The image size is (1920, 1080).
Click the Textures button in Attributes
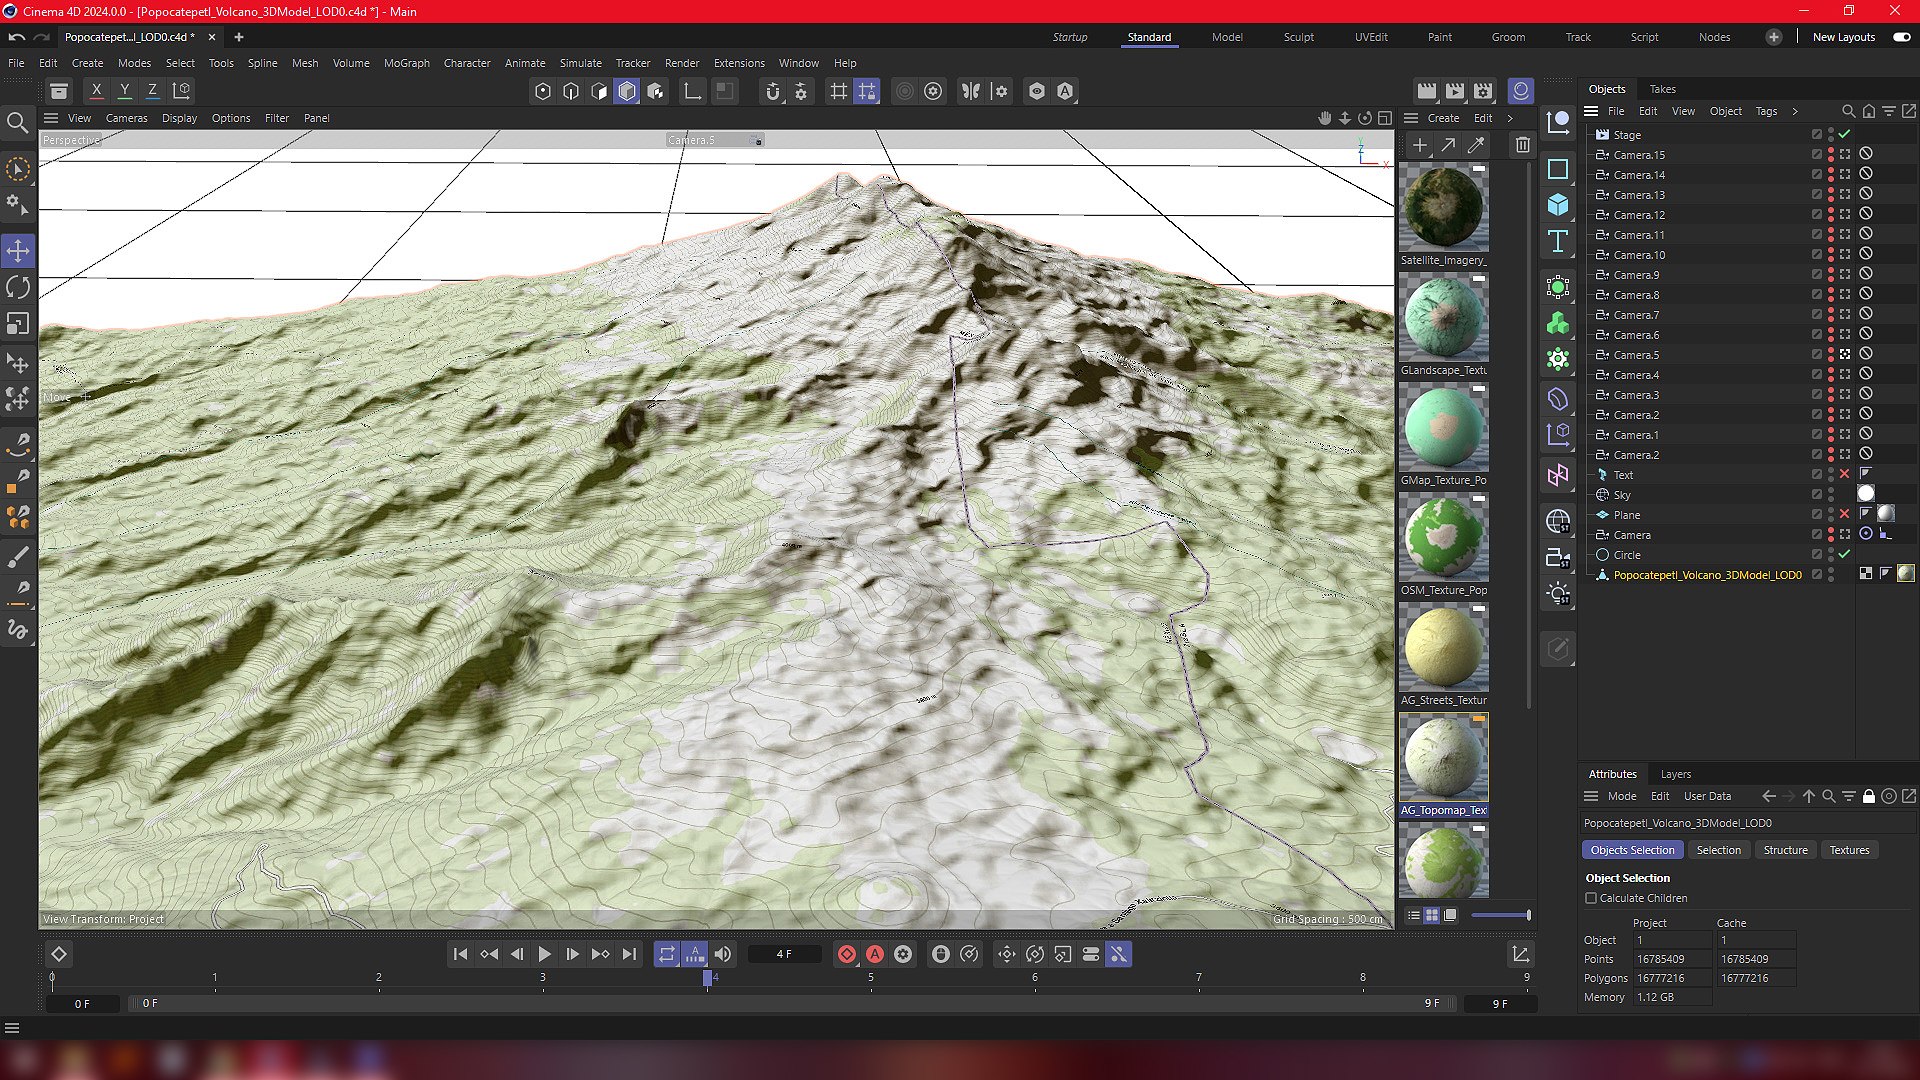[x=1849, y=850]
